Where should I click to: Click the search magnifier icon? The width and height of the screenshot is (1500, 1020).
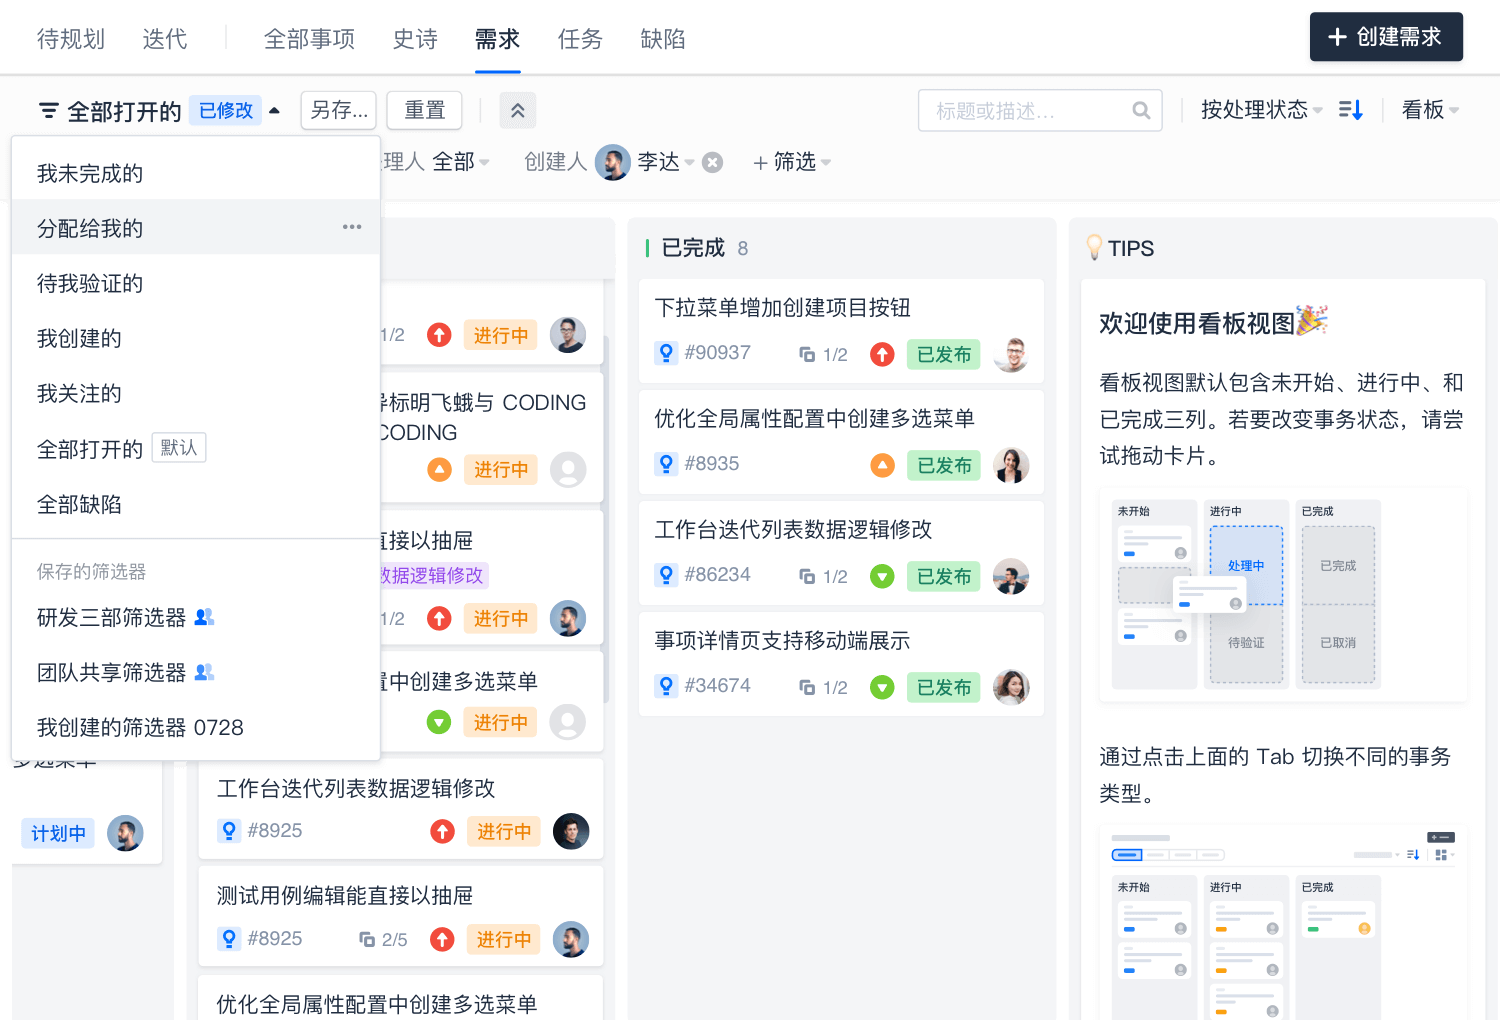pyautogui.click(x=1141, y=111)
